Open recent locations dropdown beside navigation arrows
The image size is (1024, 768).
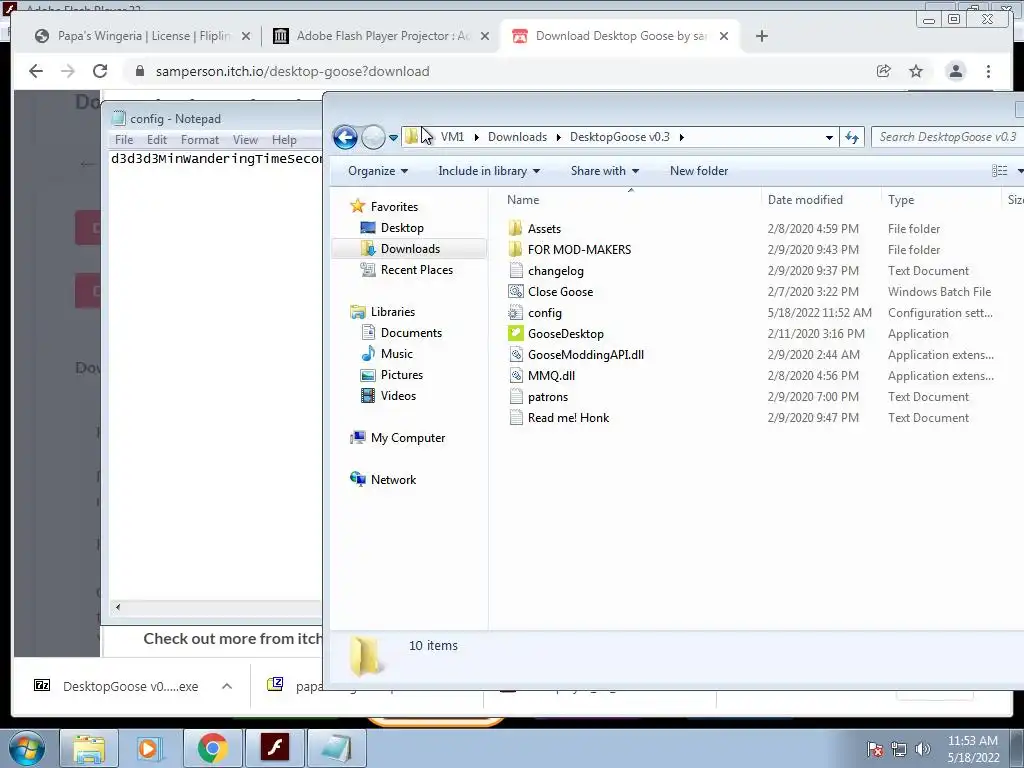click(x=393, y=138)
